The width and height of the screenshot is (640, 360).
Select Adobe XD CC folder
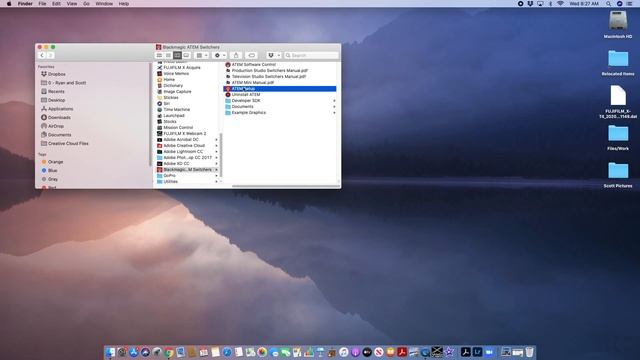point(173,164)
